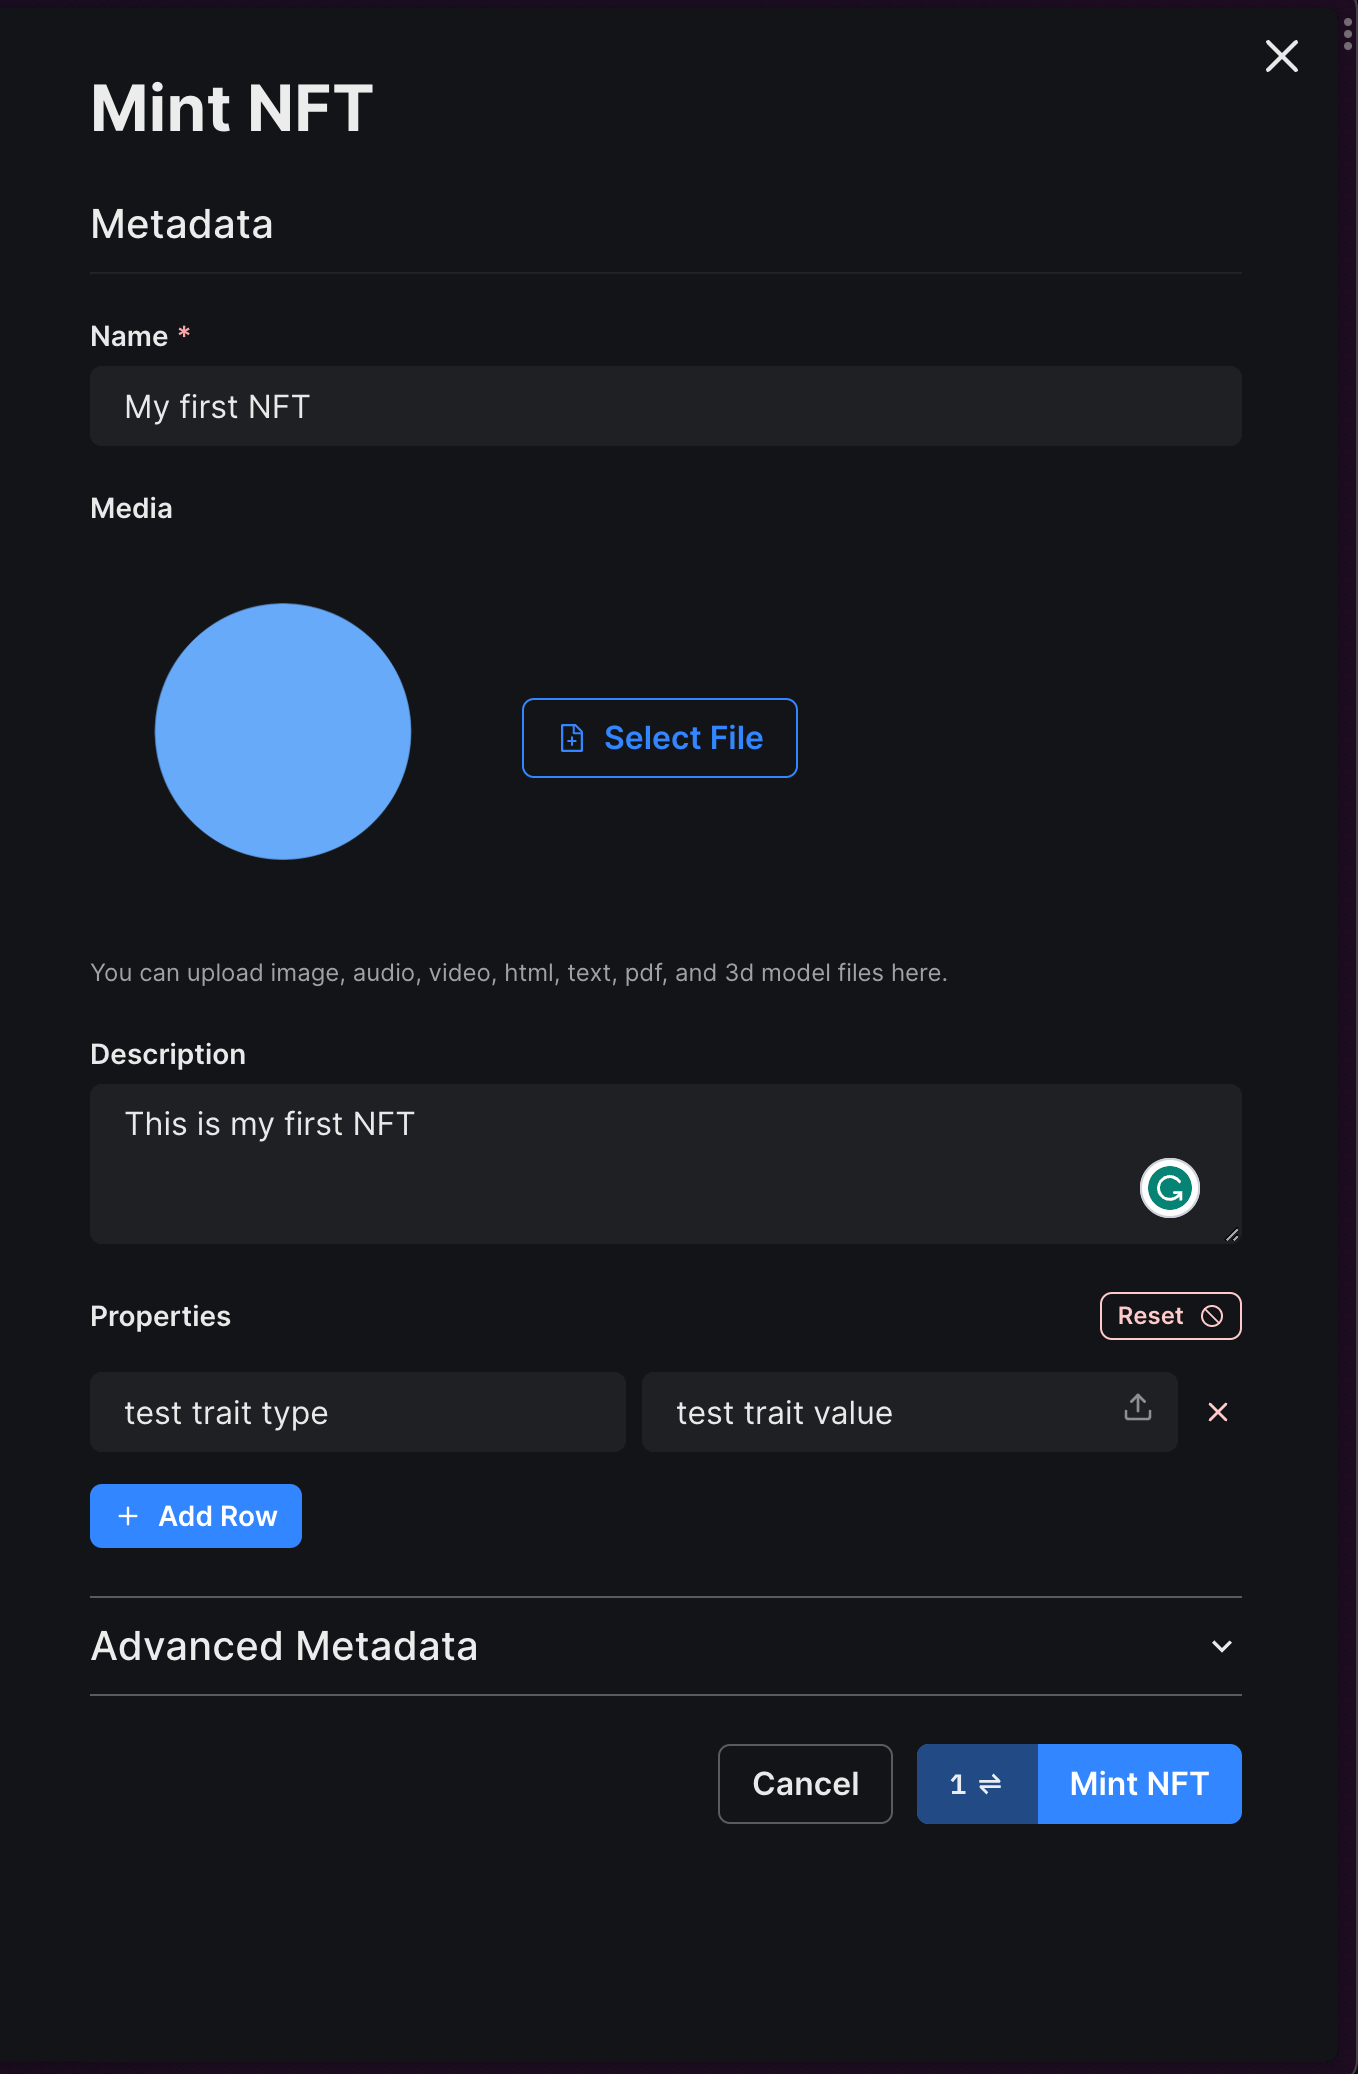
Task: Reset the Properties section
Action: (1170, 1316)
